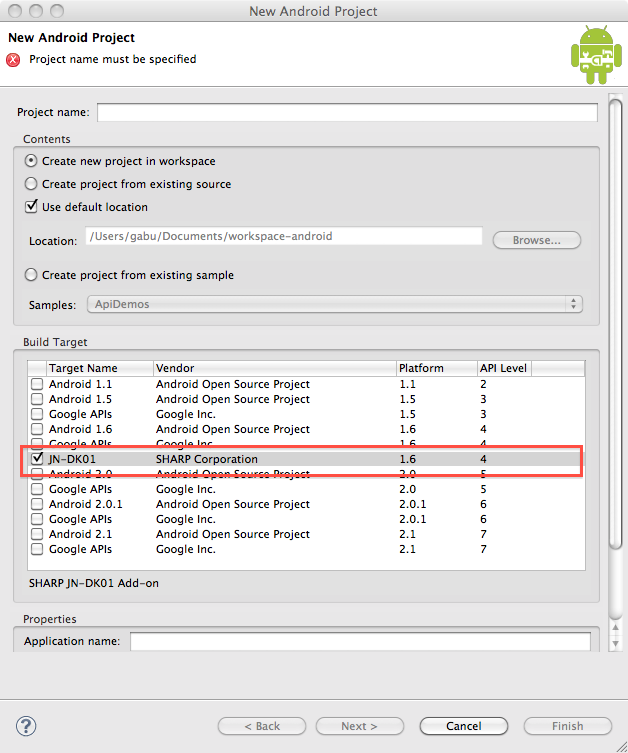Check the Android 2.0.1 build target
This screenshot has width=628, height=753.
37,504
